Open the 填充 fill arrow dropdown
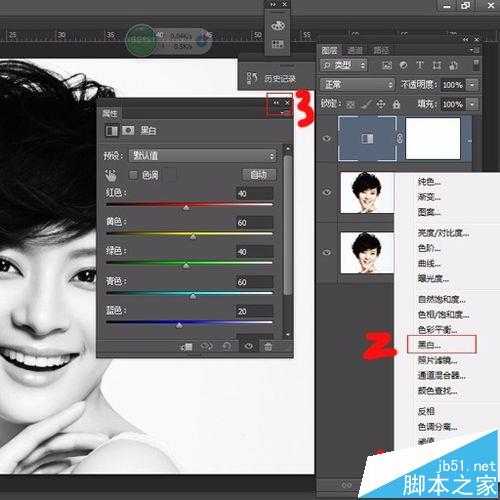This screenshot has width=500, height=500. [472, 105]
